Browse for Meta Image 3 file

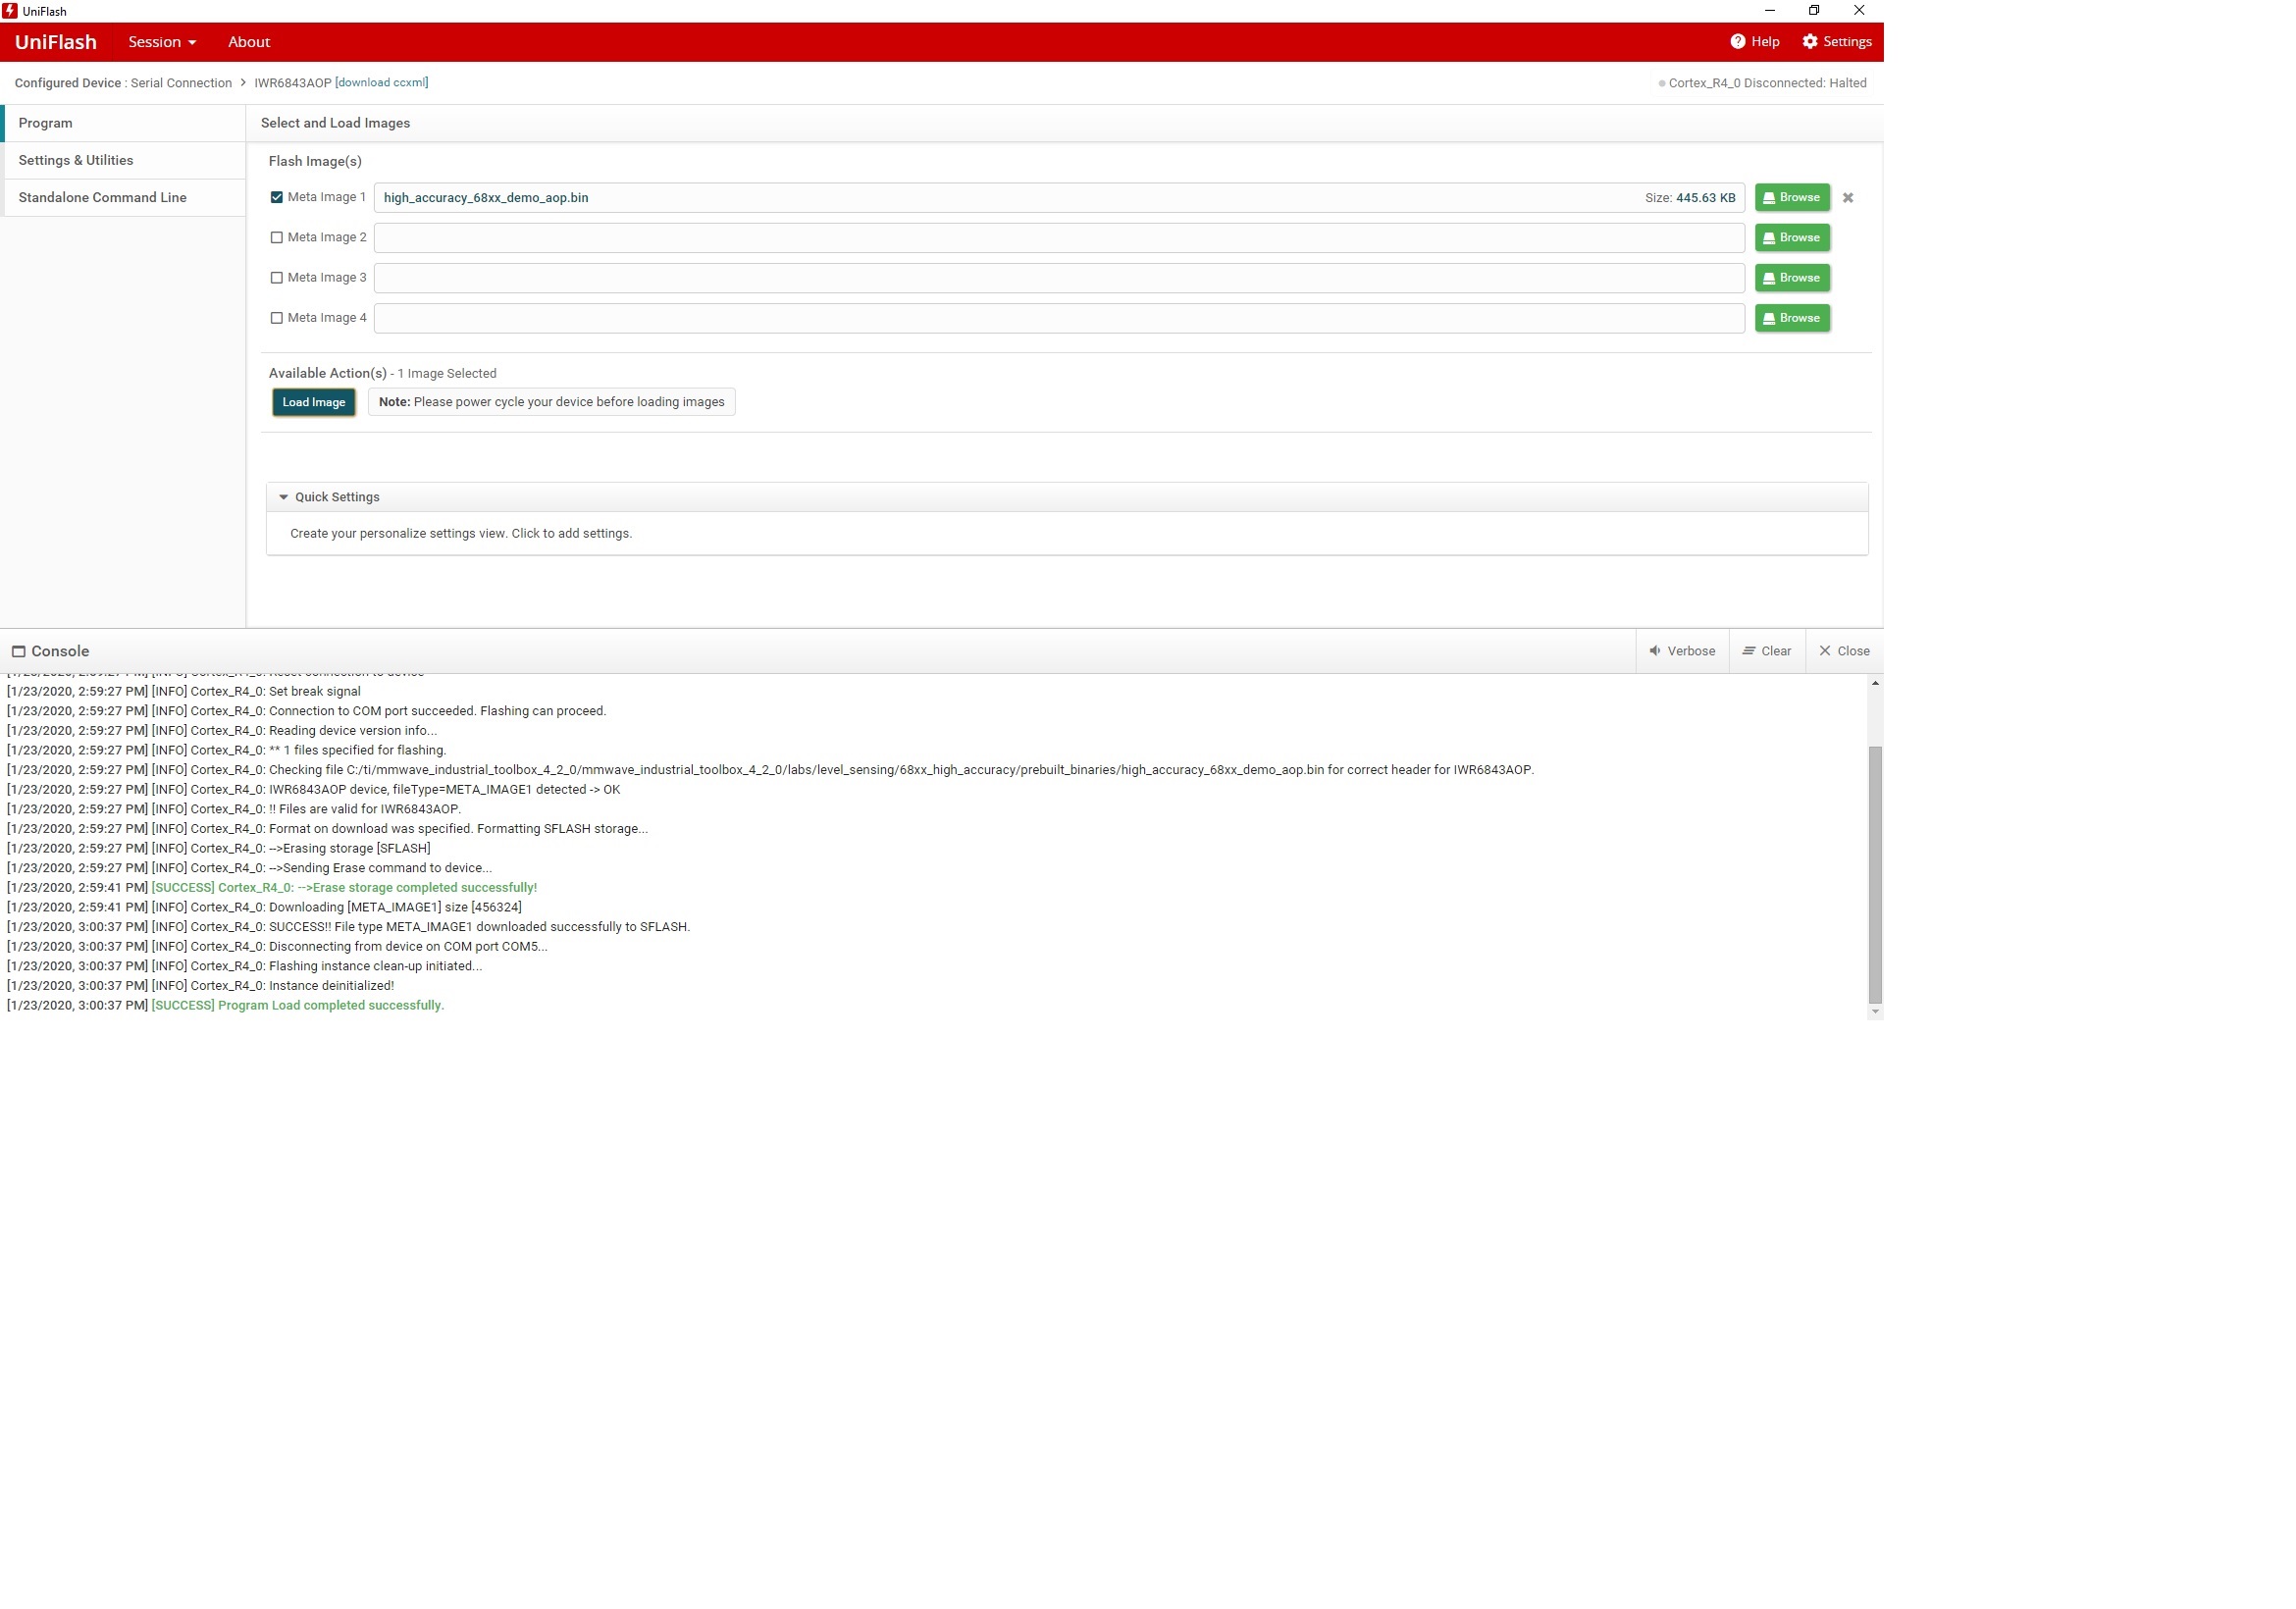[x=1791, y=278]
